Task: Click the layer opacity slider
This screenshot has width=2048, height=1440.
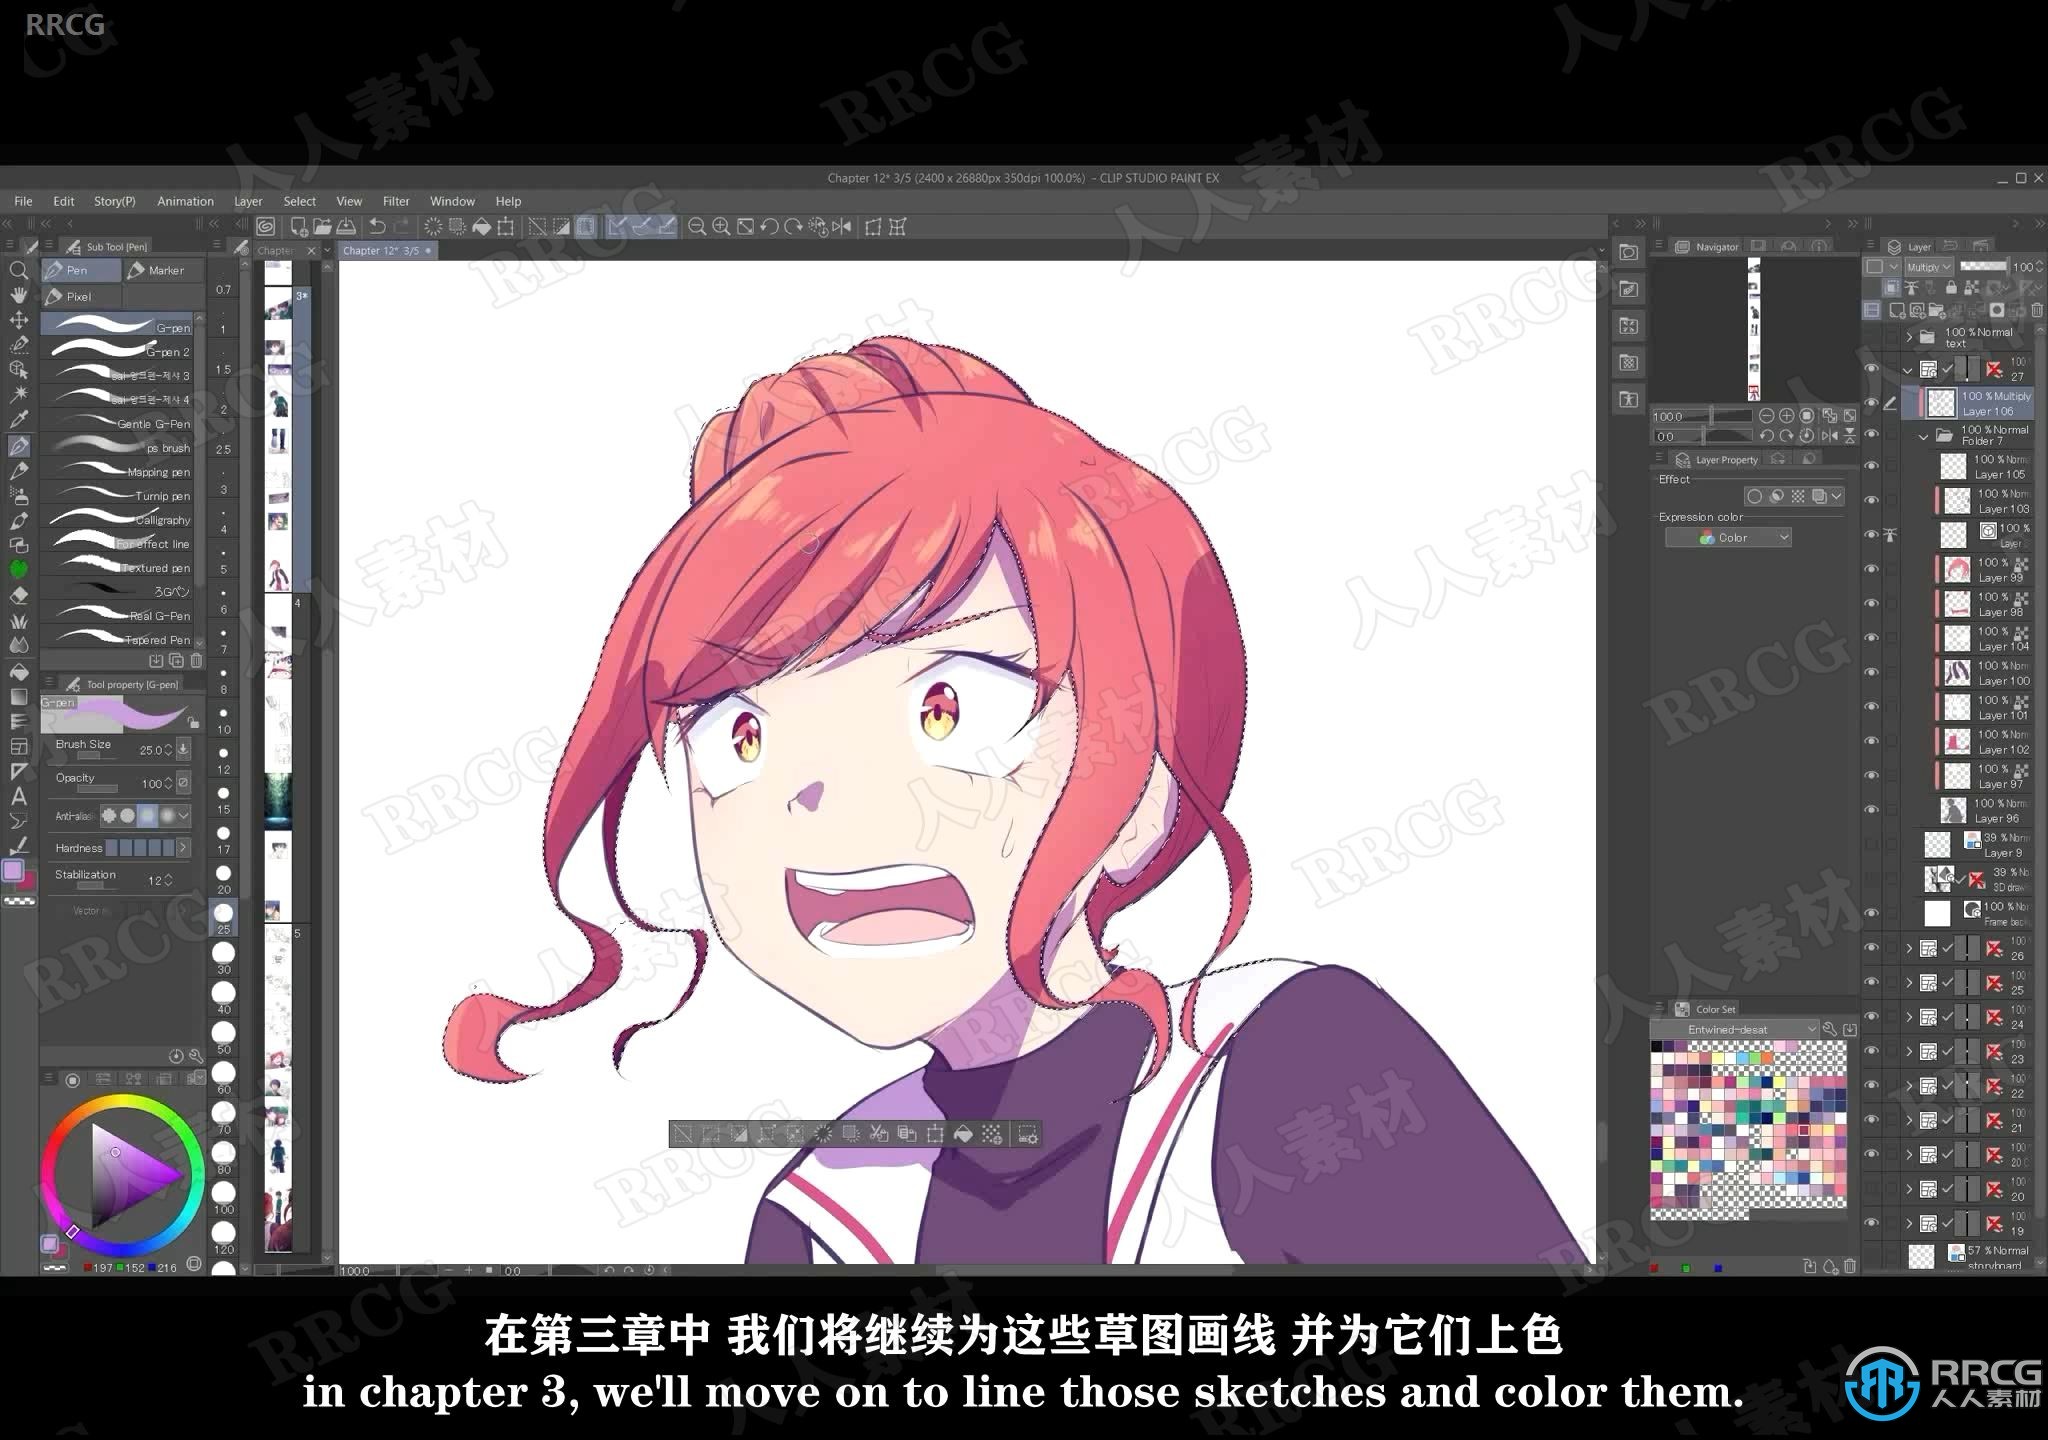Action: coord(1983,267)
